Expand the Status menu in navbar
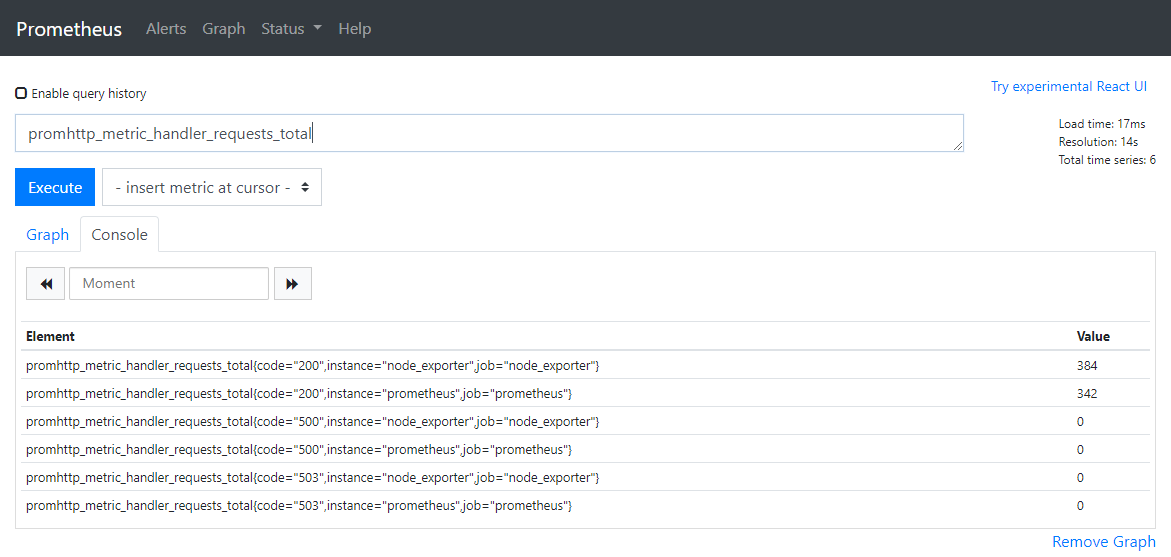 [x=291, y=29]
